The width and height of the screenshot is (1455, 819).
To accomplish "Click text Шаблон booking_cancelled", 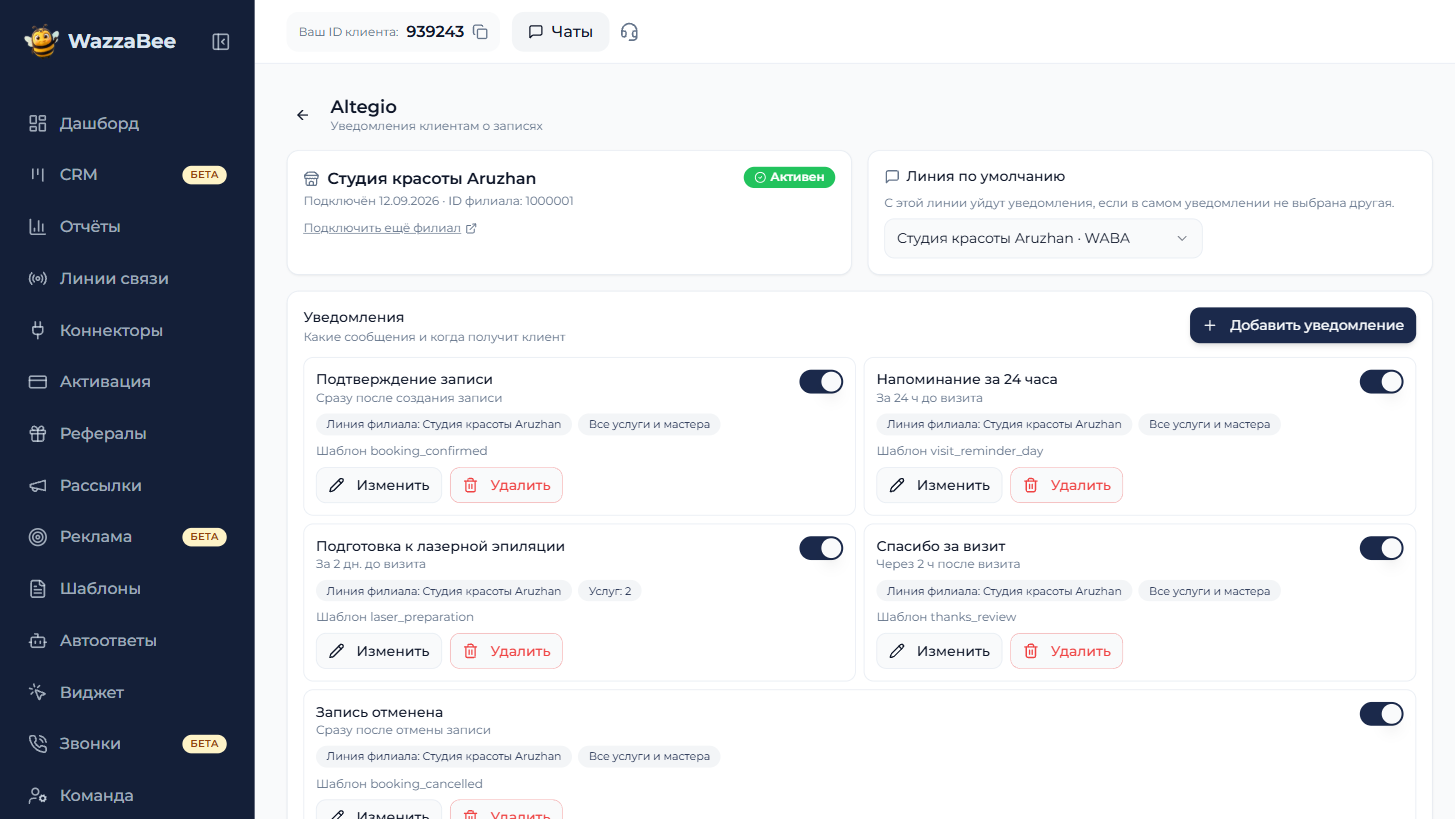I will click(399, 784).
